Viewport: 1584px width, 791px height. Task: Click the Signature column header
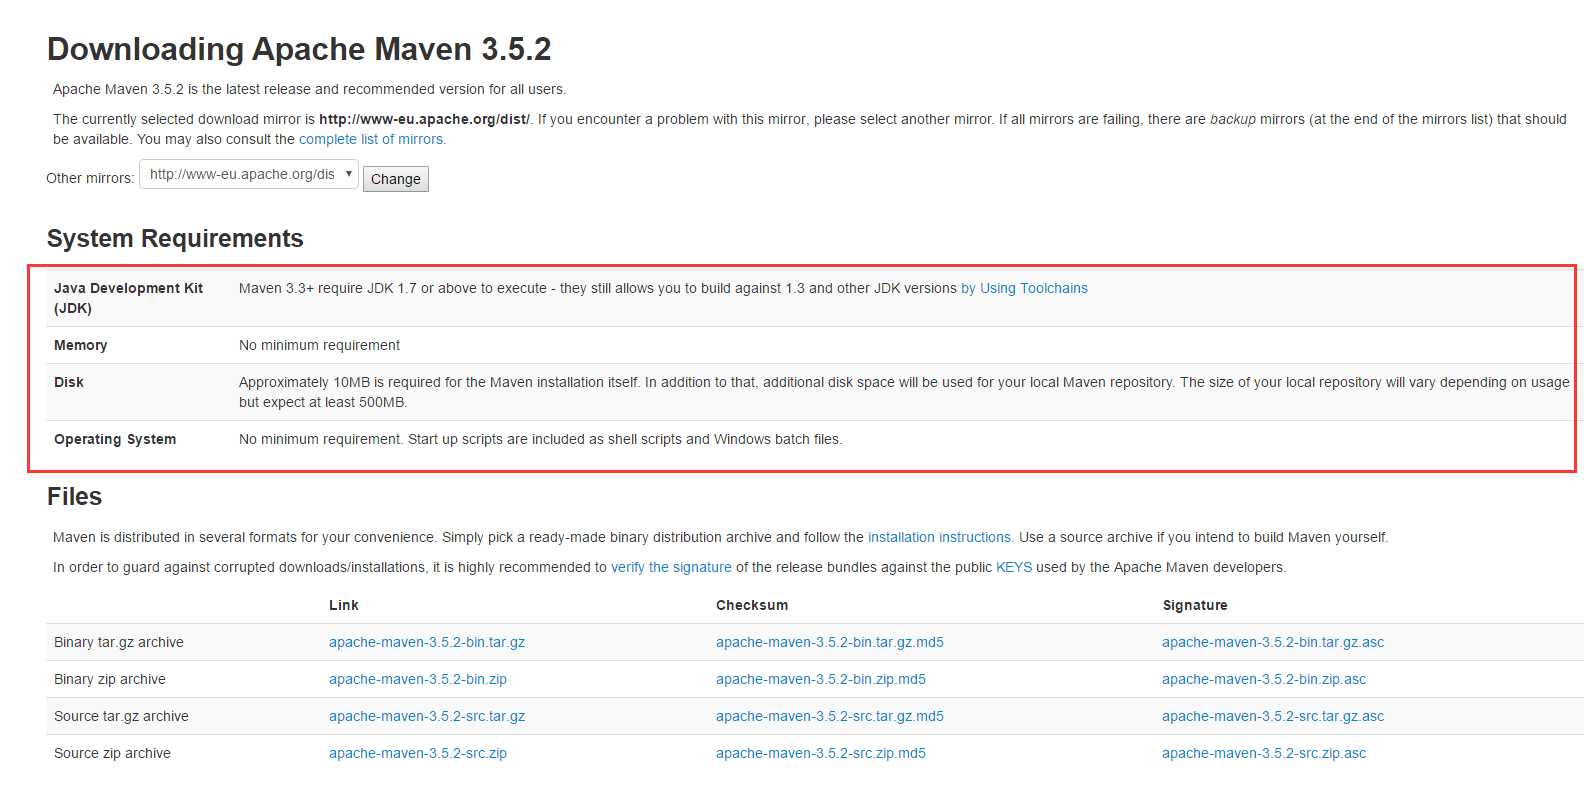1195,605
